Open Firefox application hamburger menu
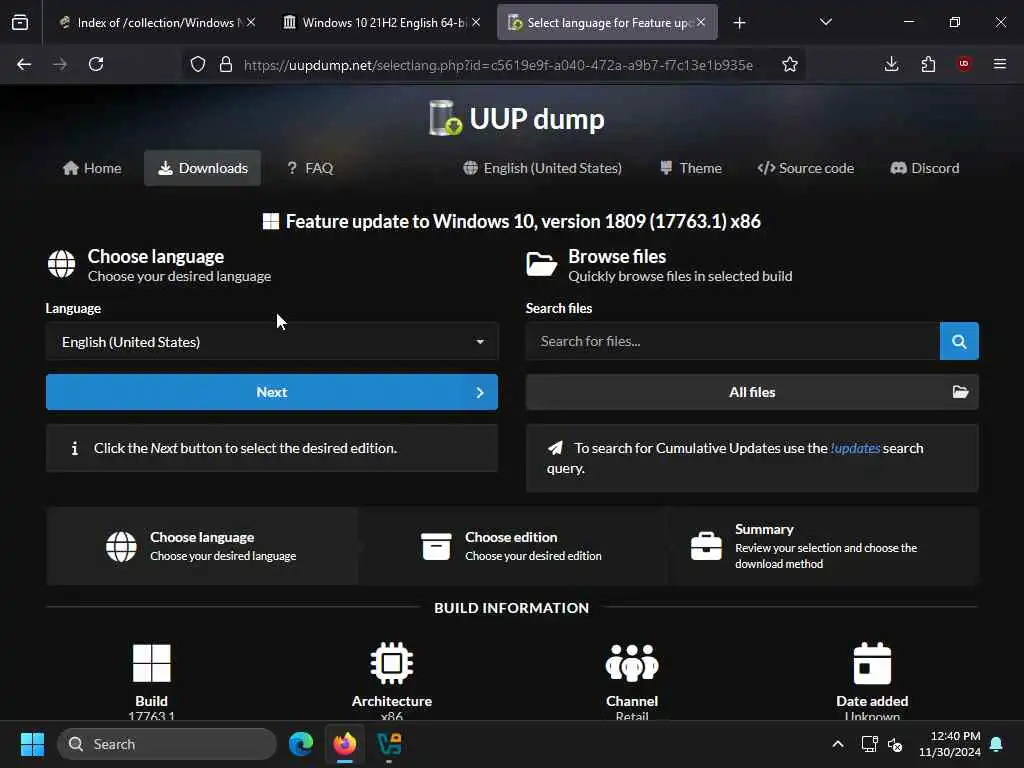This screenshot has height=768, width=1024. pyautogui.click(x=1000, y=64)
